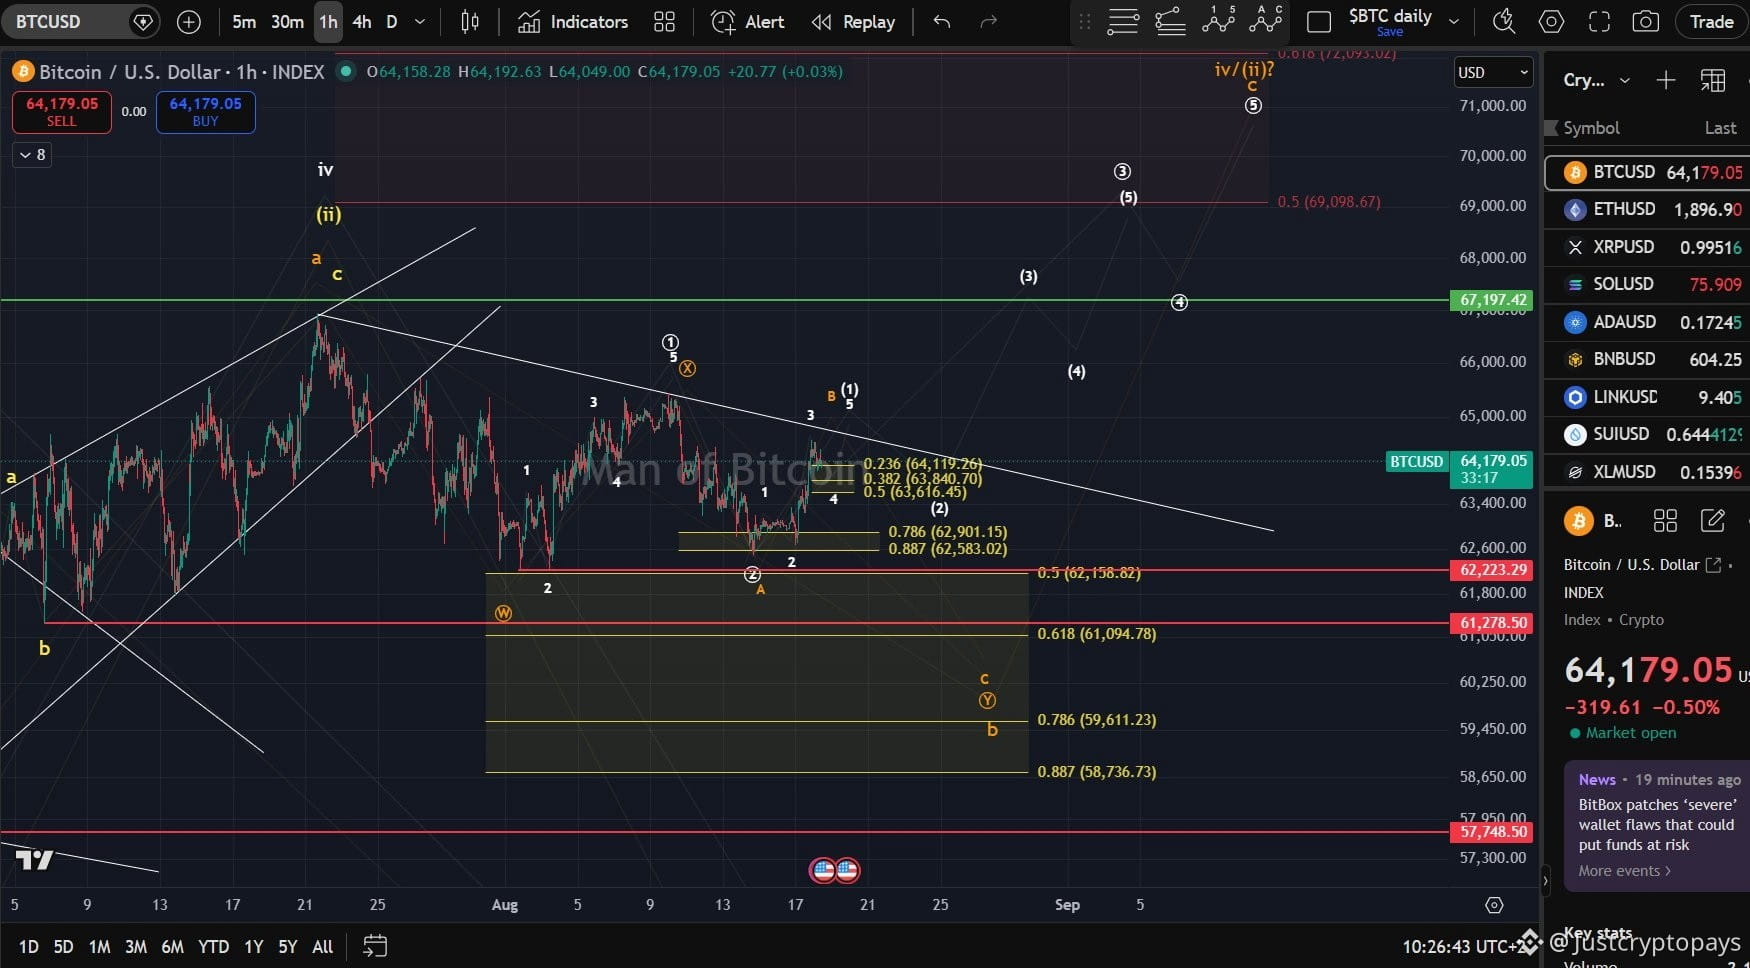The image size is (1750, 968).
Task: Collapse the right sidebar panel handle
Action: click(1546, 881)
